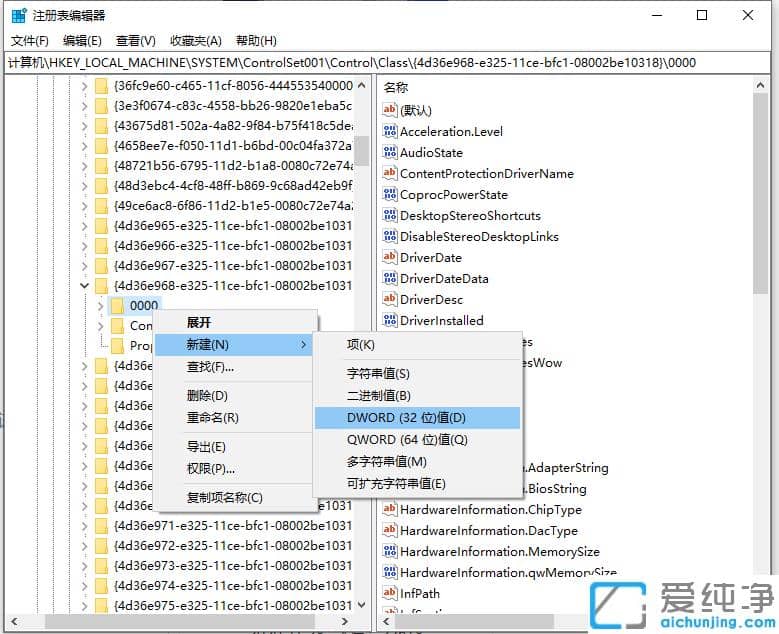Click the folder icon of key 0000

(117, 305)
